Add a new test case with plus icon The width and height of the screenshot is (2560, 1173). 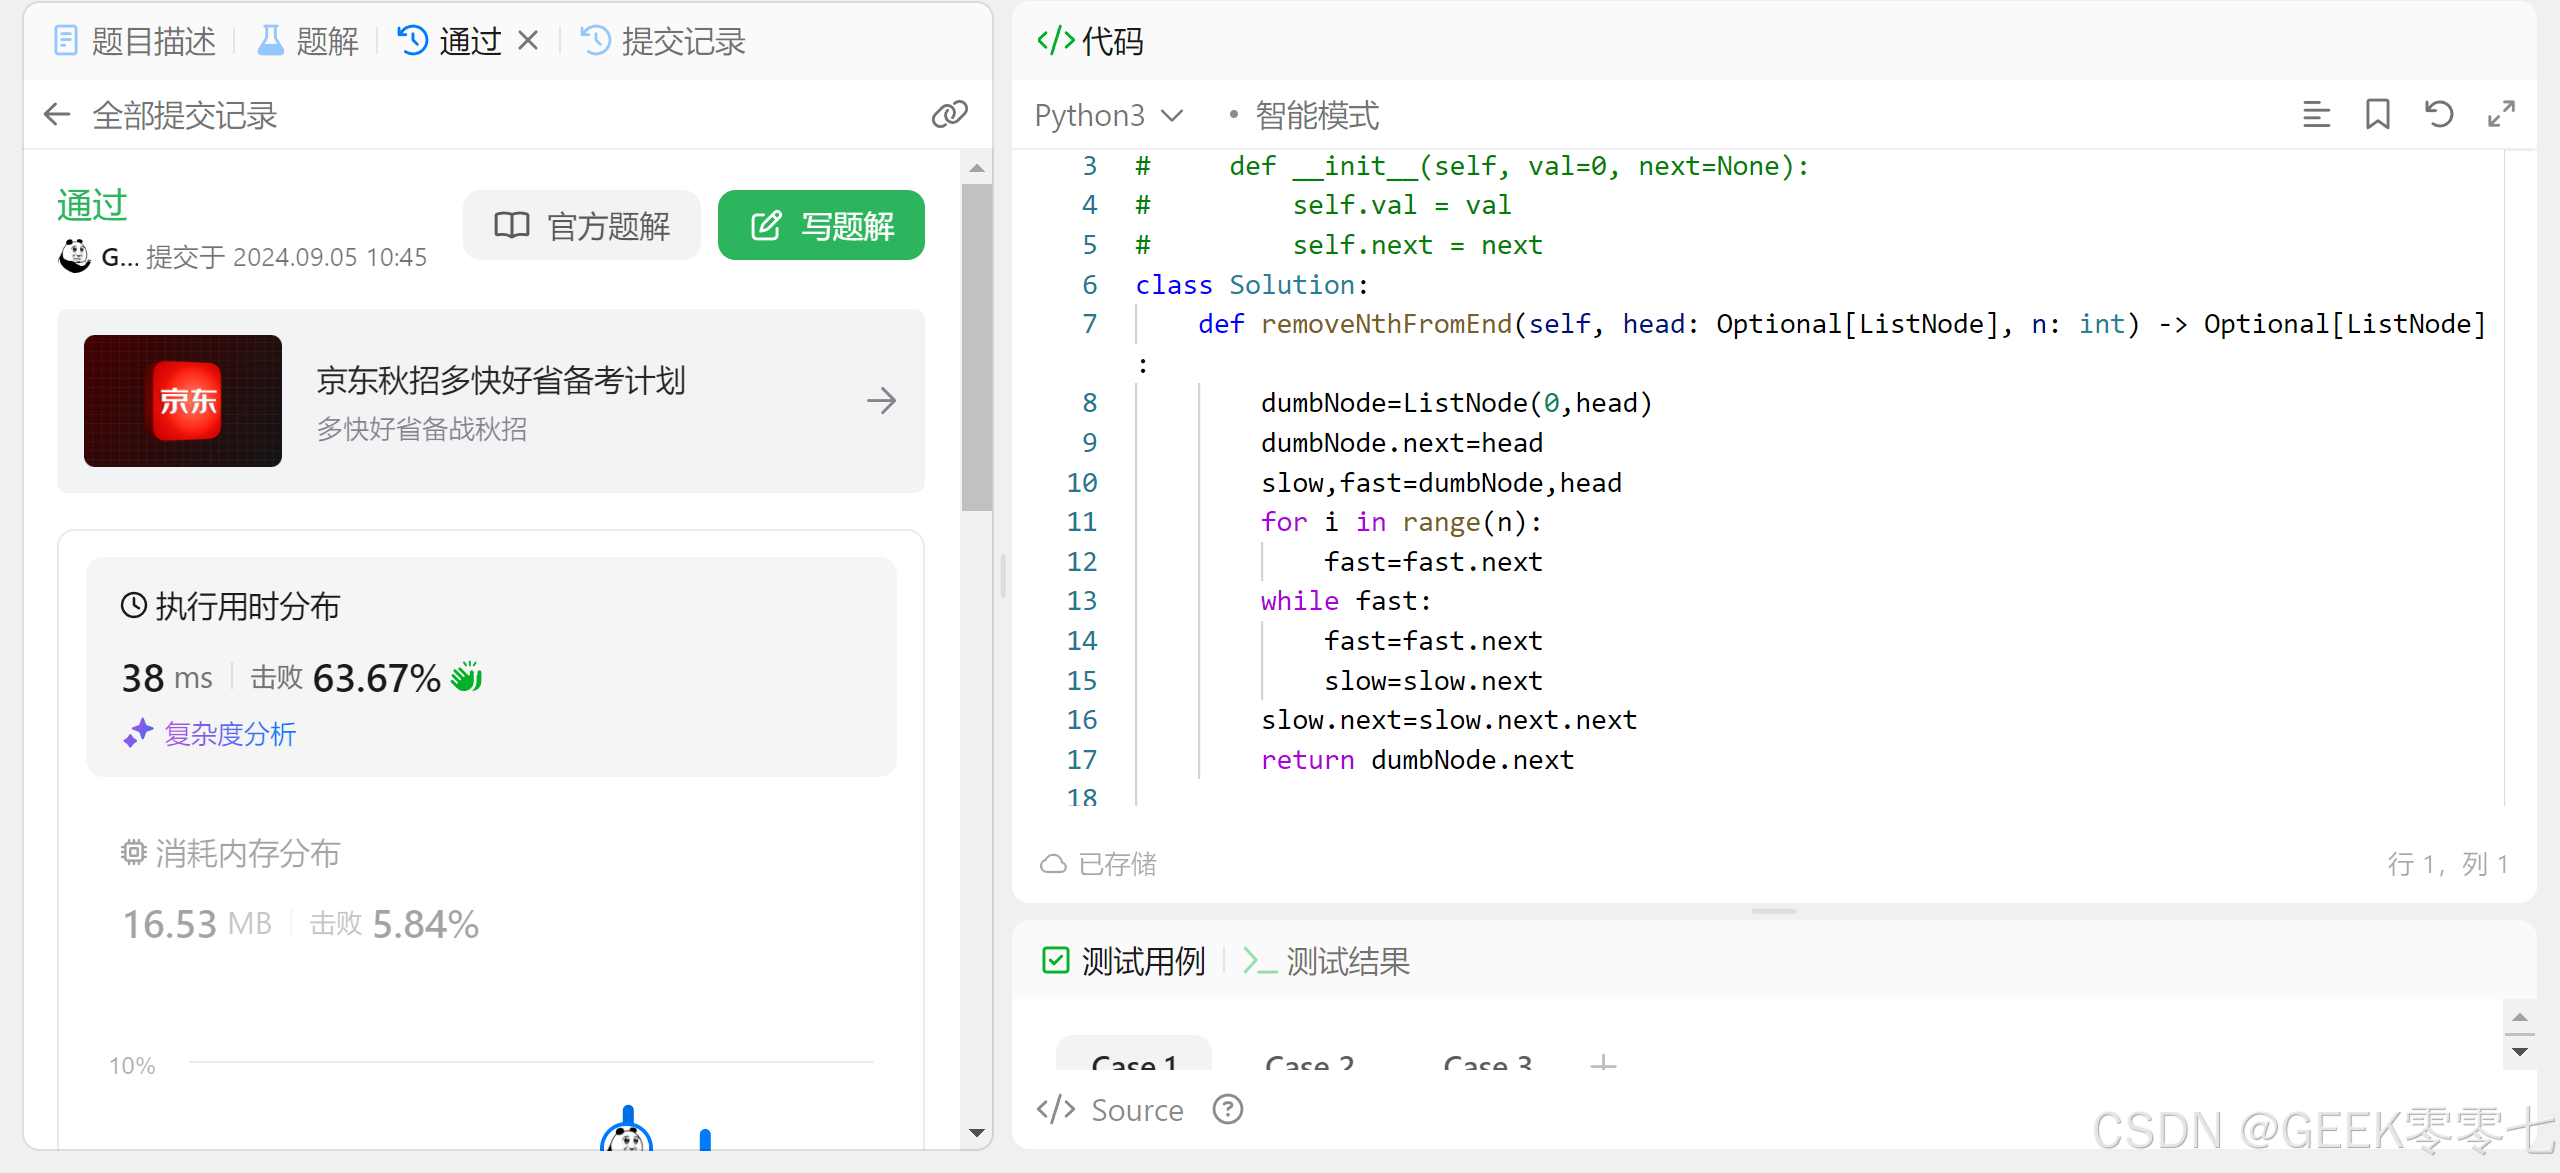1603,1063
